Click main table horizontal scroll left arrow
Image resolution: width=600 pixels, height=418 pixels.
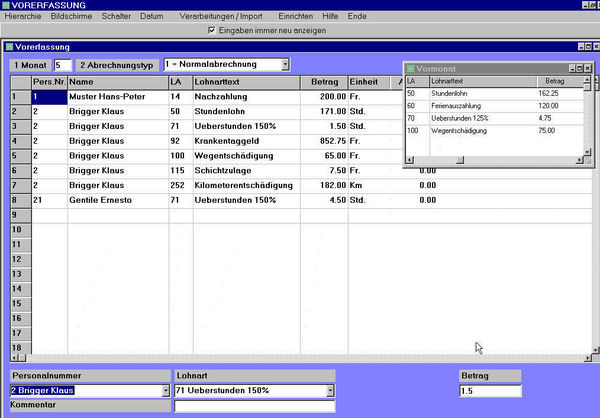pyautogui.click(x=15, y=358)
